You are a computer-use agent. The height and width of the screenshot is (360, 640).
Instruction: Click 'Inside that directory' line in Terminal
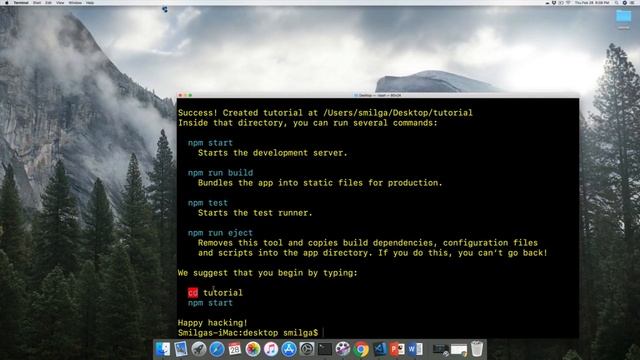[307, 123]
